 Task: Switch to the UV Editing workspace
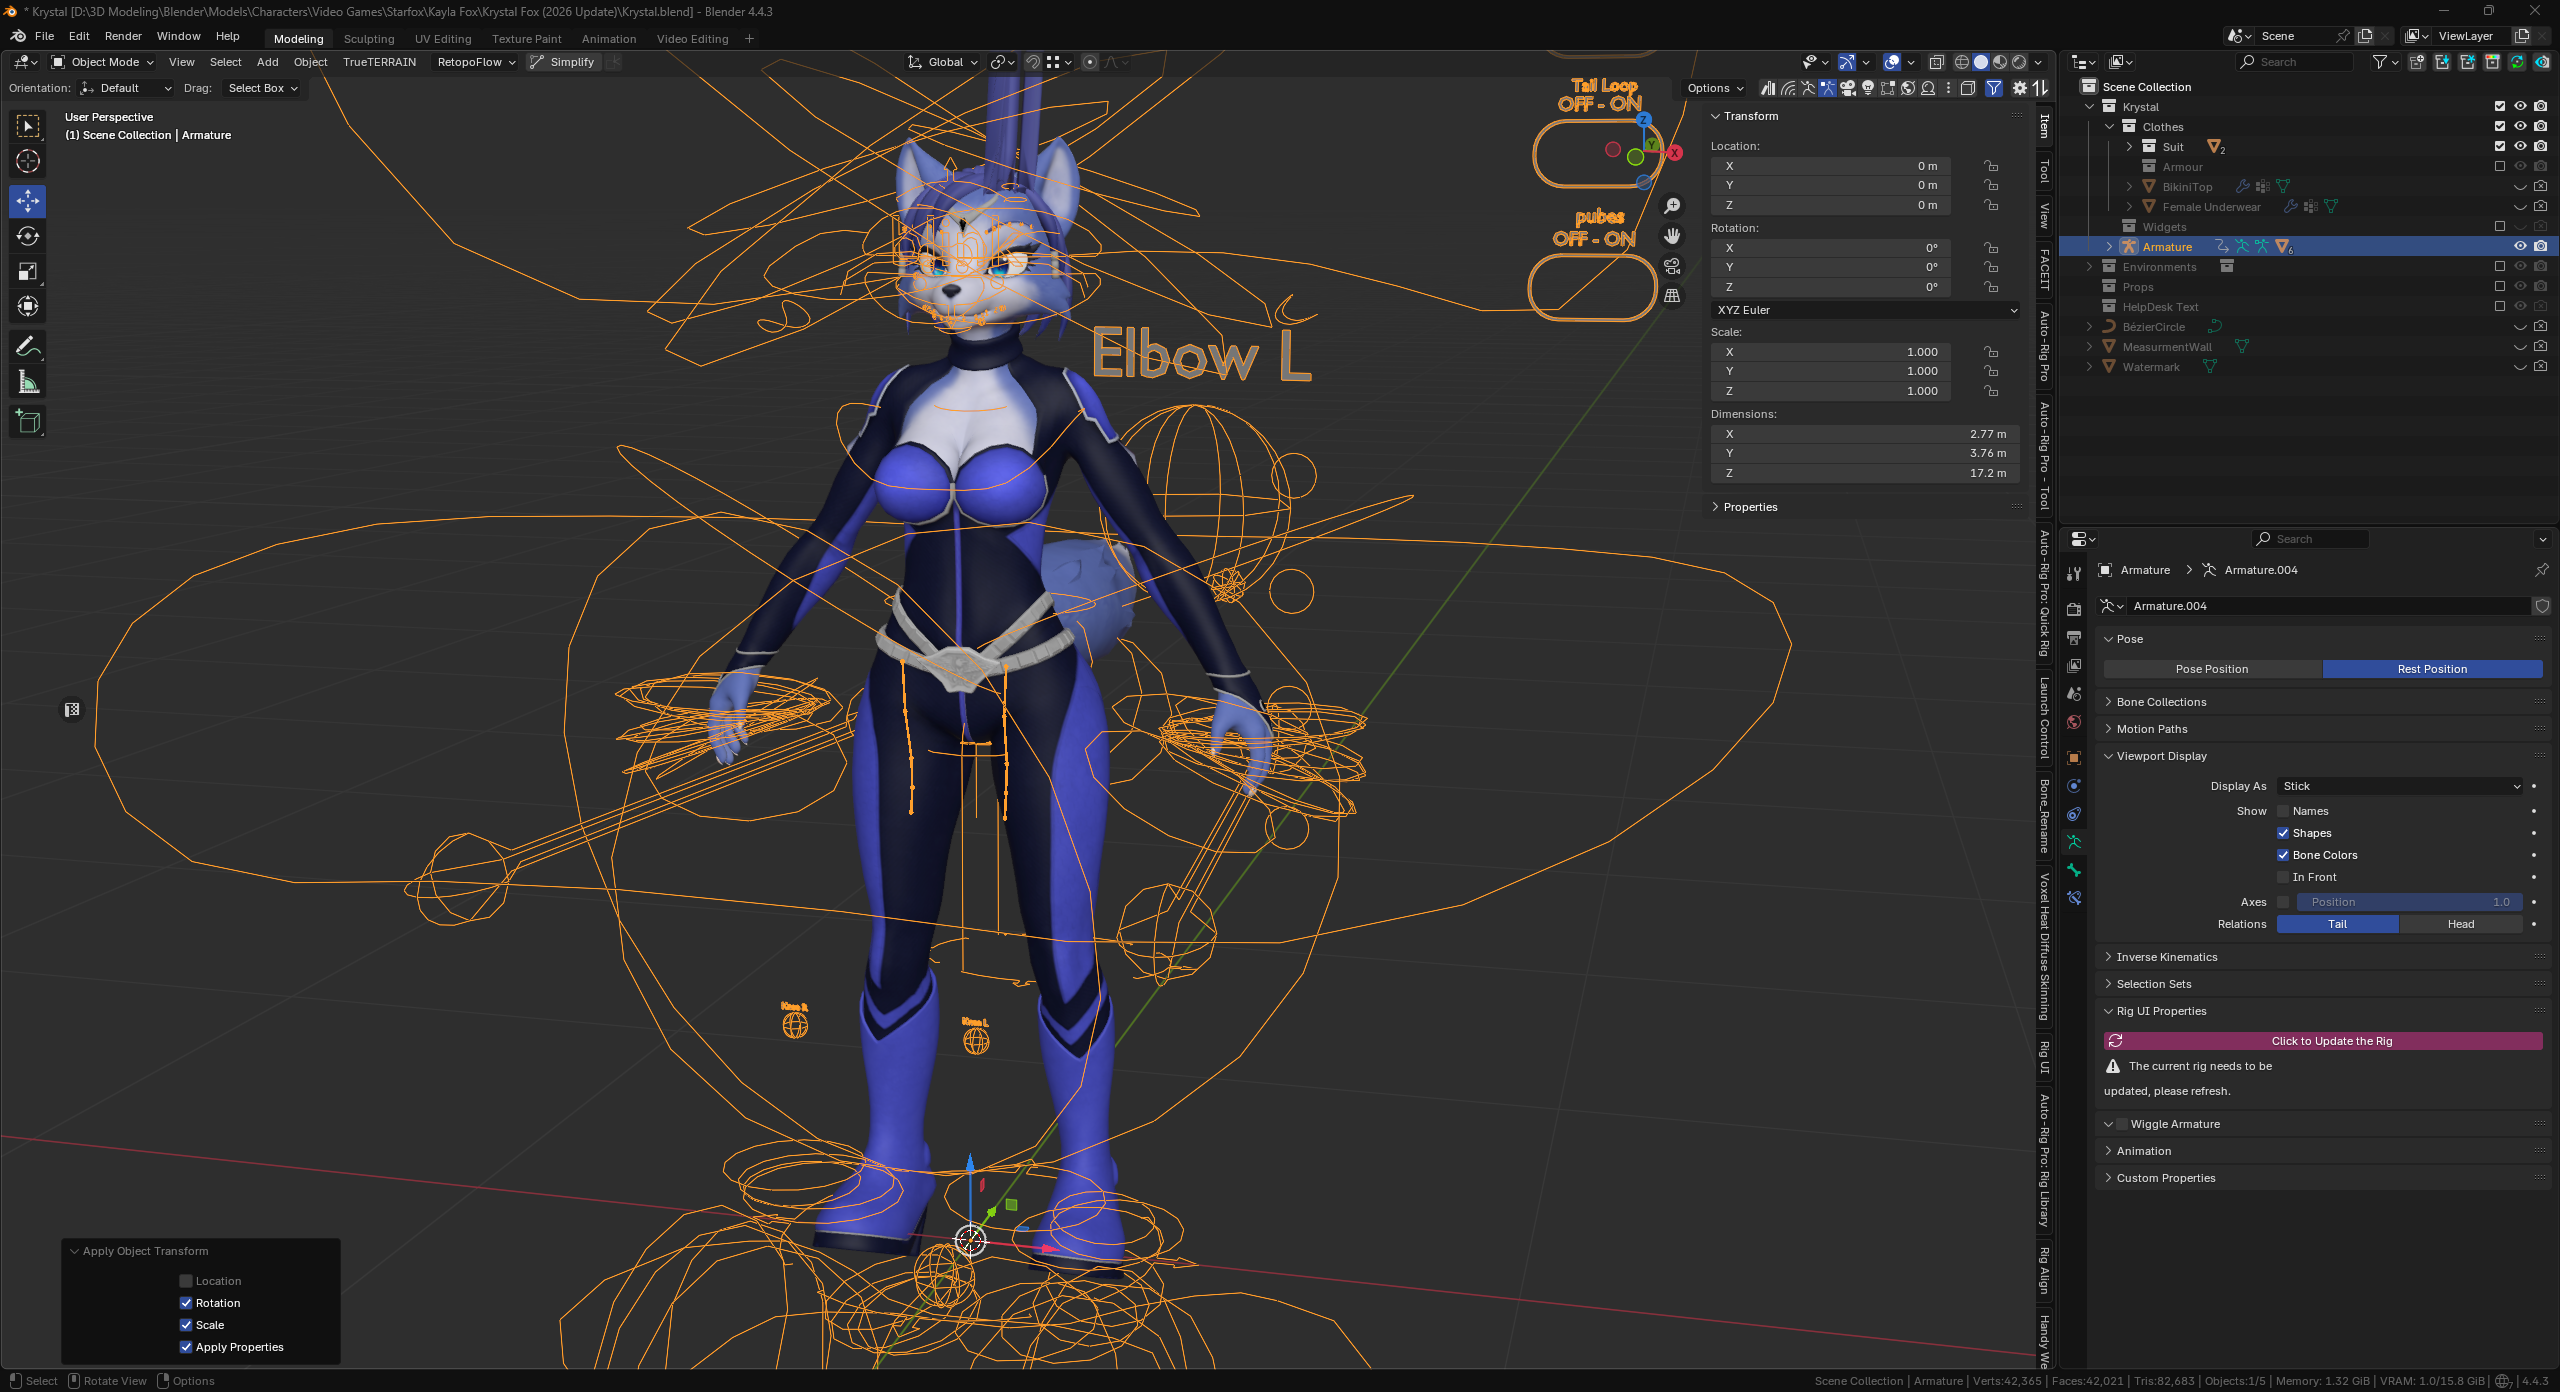pyautogui.click(x=443, y=39)
